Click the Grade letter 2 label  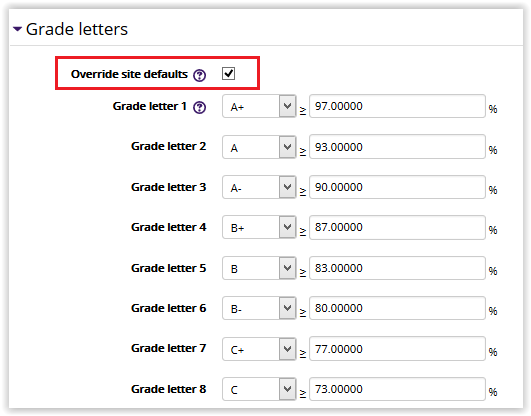[x=169, y=146]
